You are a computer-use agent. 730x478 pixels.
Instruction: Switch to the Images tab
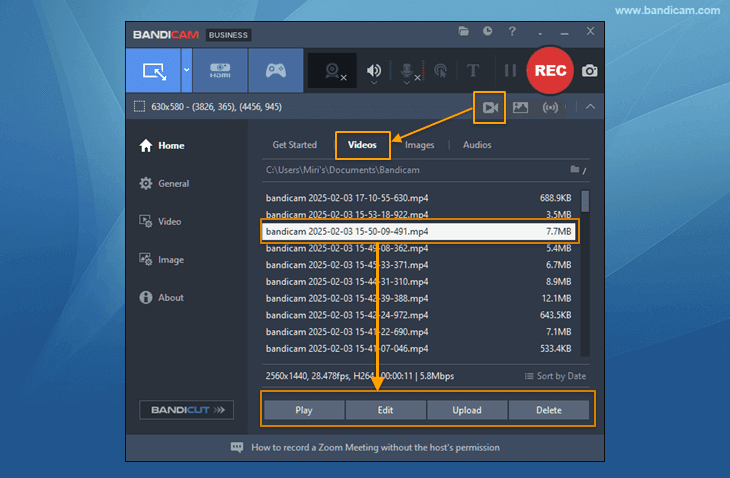419,145
